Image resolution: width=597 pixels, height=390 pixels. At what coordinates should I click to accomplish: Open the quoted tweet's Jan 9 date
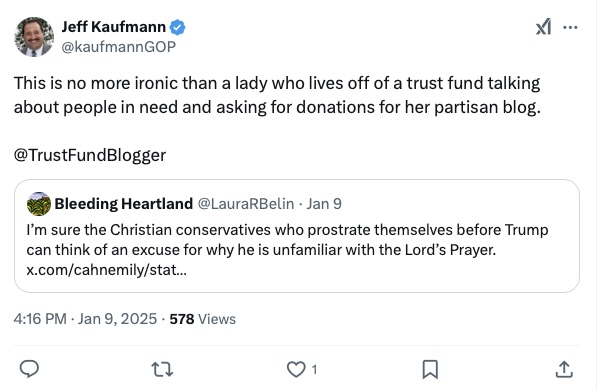coord(324,204)
